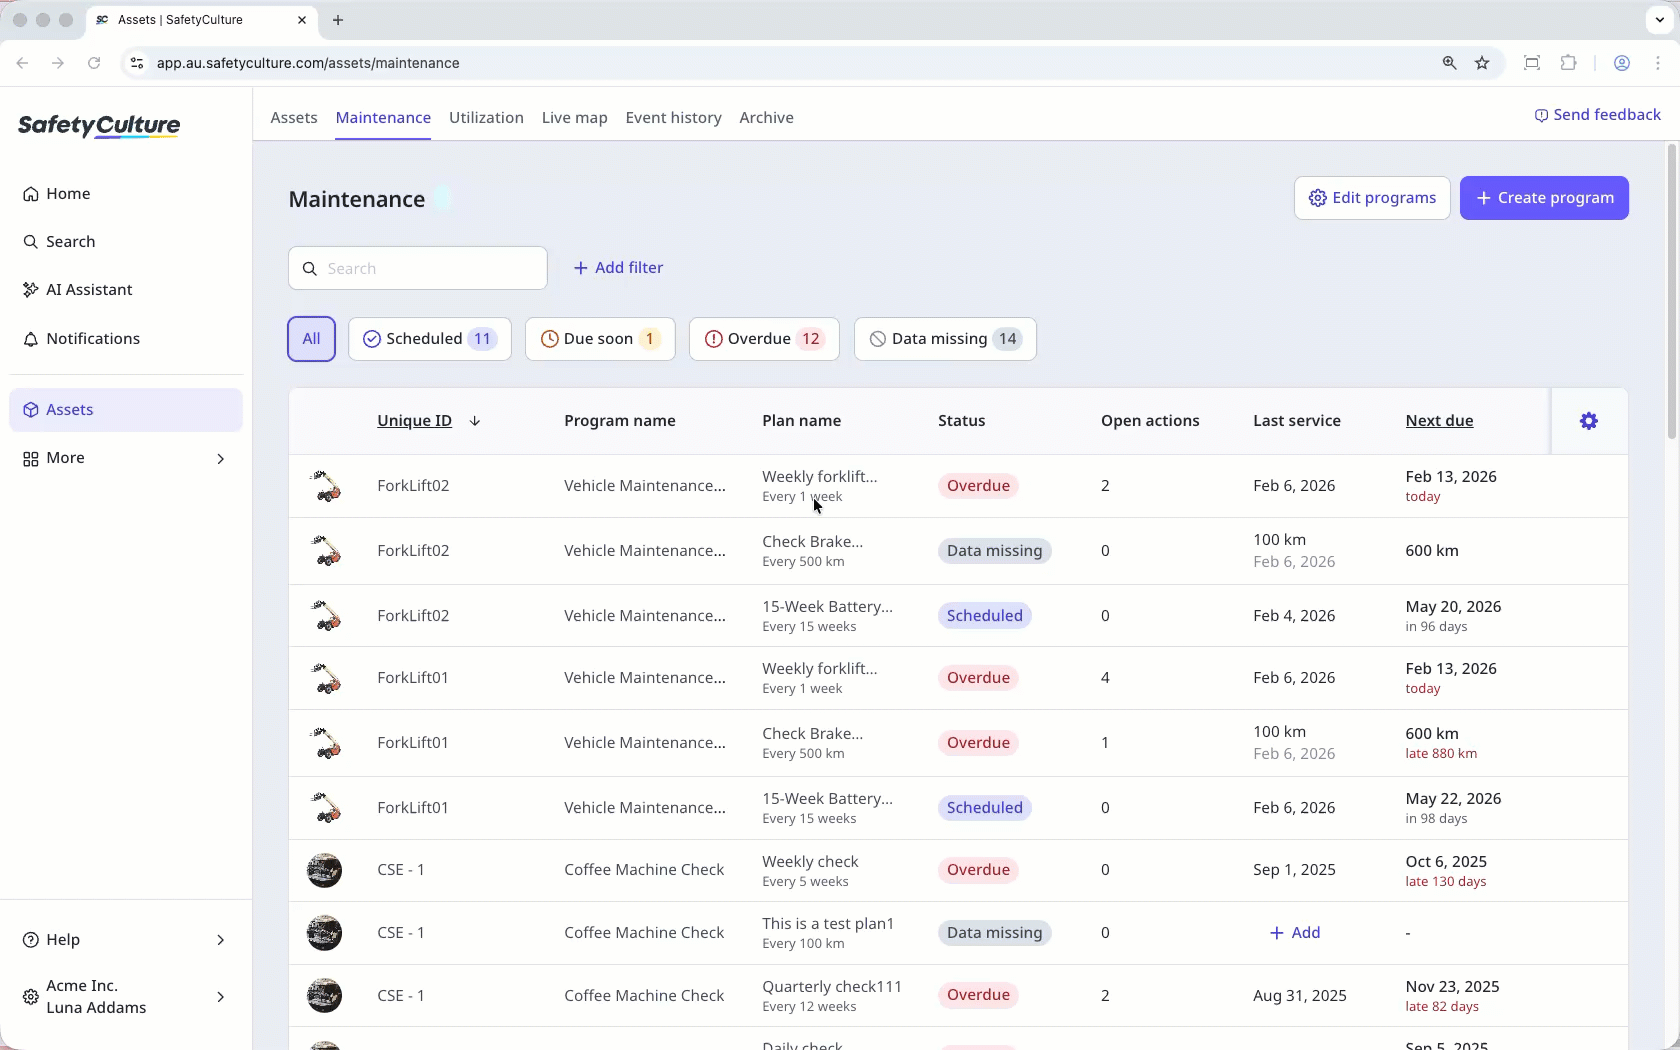
Task: Click 'Weekly check' plan name for CSE - 1
Action: pos(810,862)
